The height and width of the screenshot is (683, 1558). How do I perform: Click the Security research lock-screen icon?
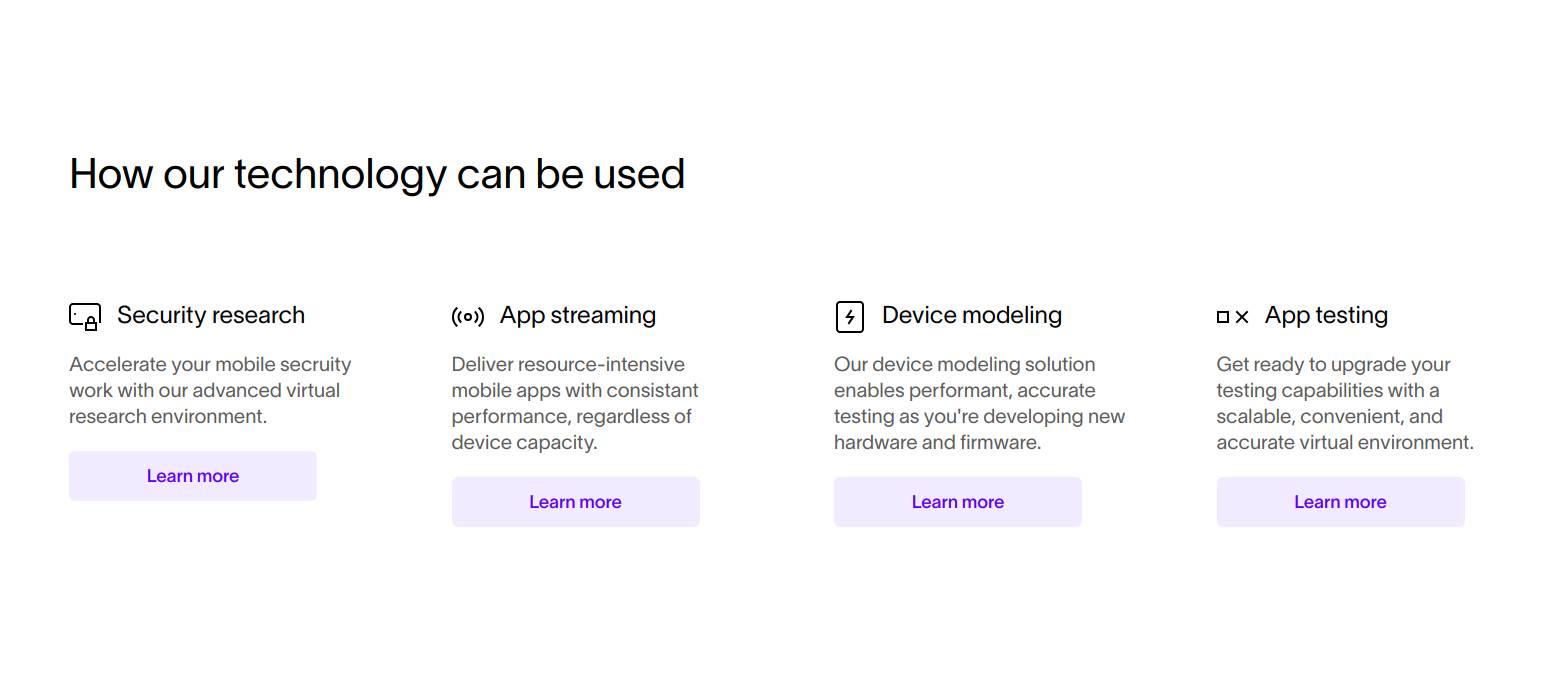pyautogui.click(x=85, y=317)
